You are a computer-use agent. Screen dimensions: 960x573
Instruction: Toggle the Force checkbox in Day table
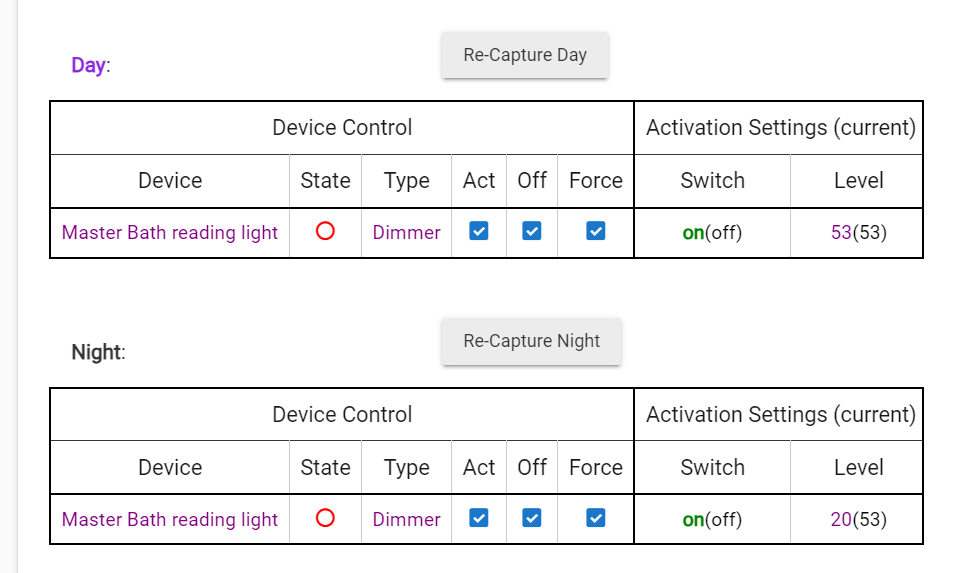tap(596, 231)
